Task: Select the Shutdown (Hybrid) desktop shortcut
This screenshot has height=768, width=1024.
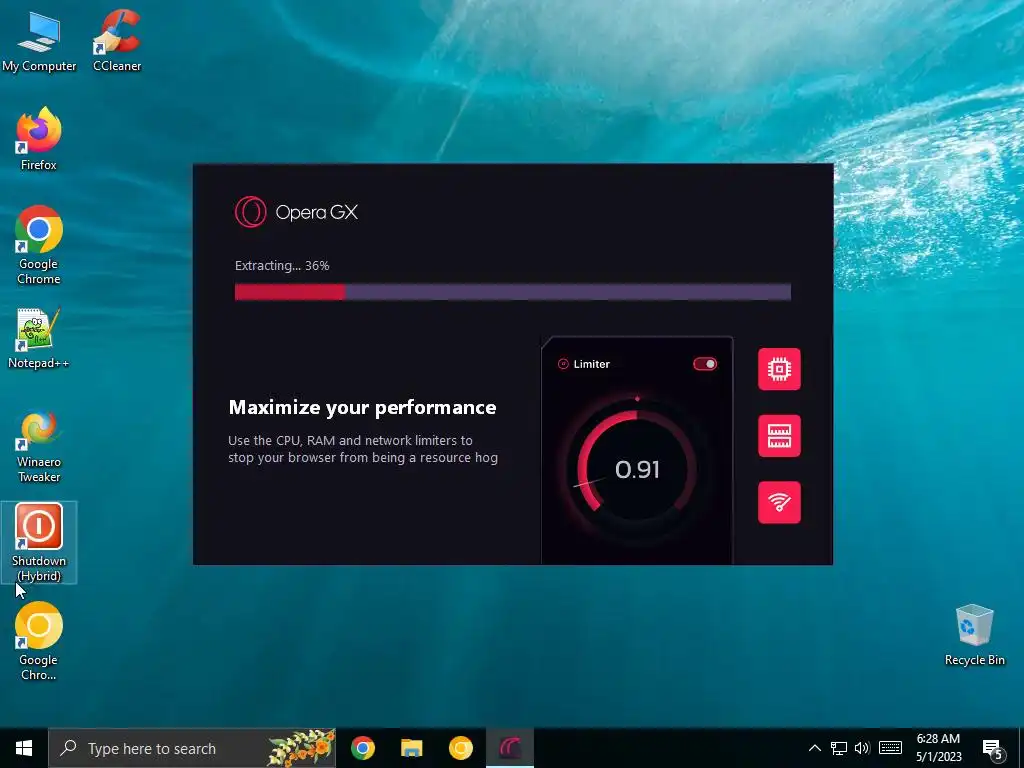Action: coord(39,542)
